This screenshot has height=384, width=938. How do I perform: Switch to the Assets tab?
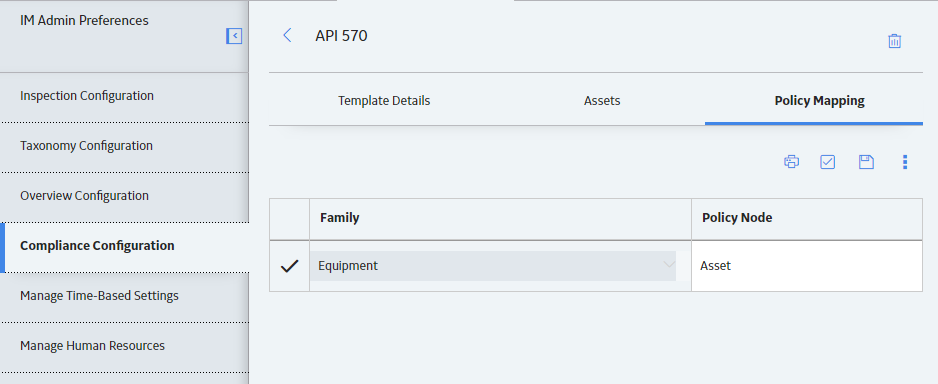tap(602, 100)
